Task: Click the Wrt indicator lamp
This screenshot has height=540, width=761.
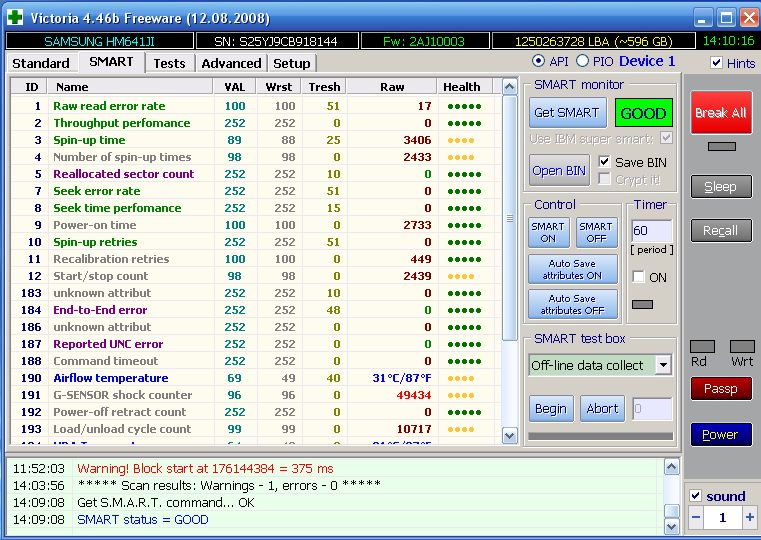Action: click(742, 346)
